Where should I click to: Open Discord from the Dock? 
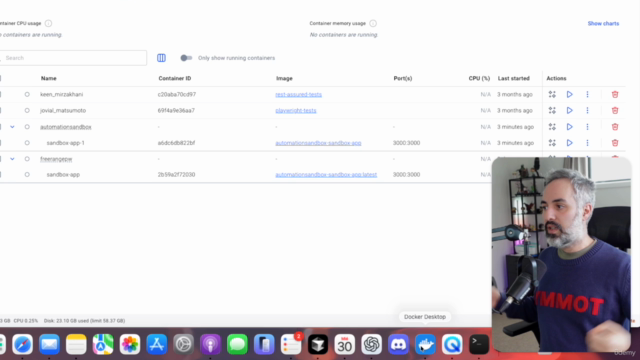pos(398,344)
